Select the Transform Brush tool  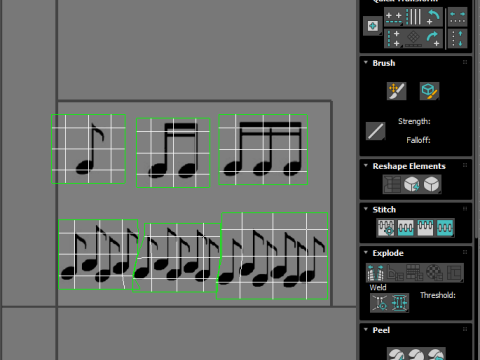click(397, 91)
